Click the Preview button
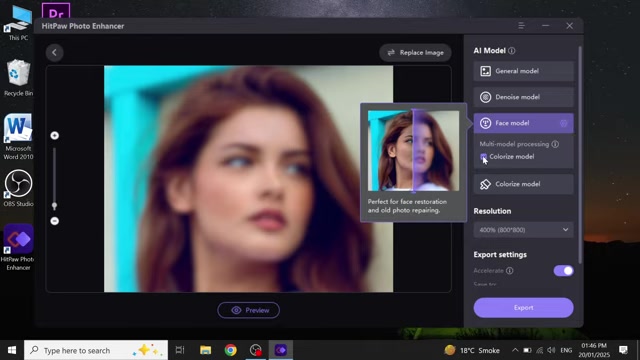Viewport: 640px width, 360px height. [249, 310]
